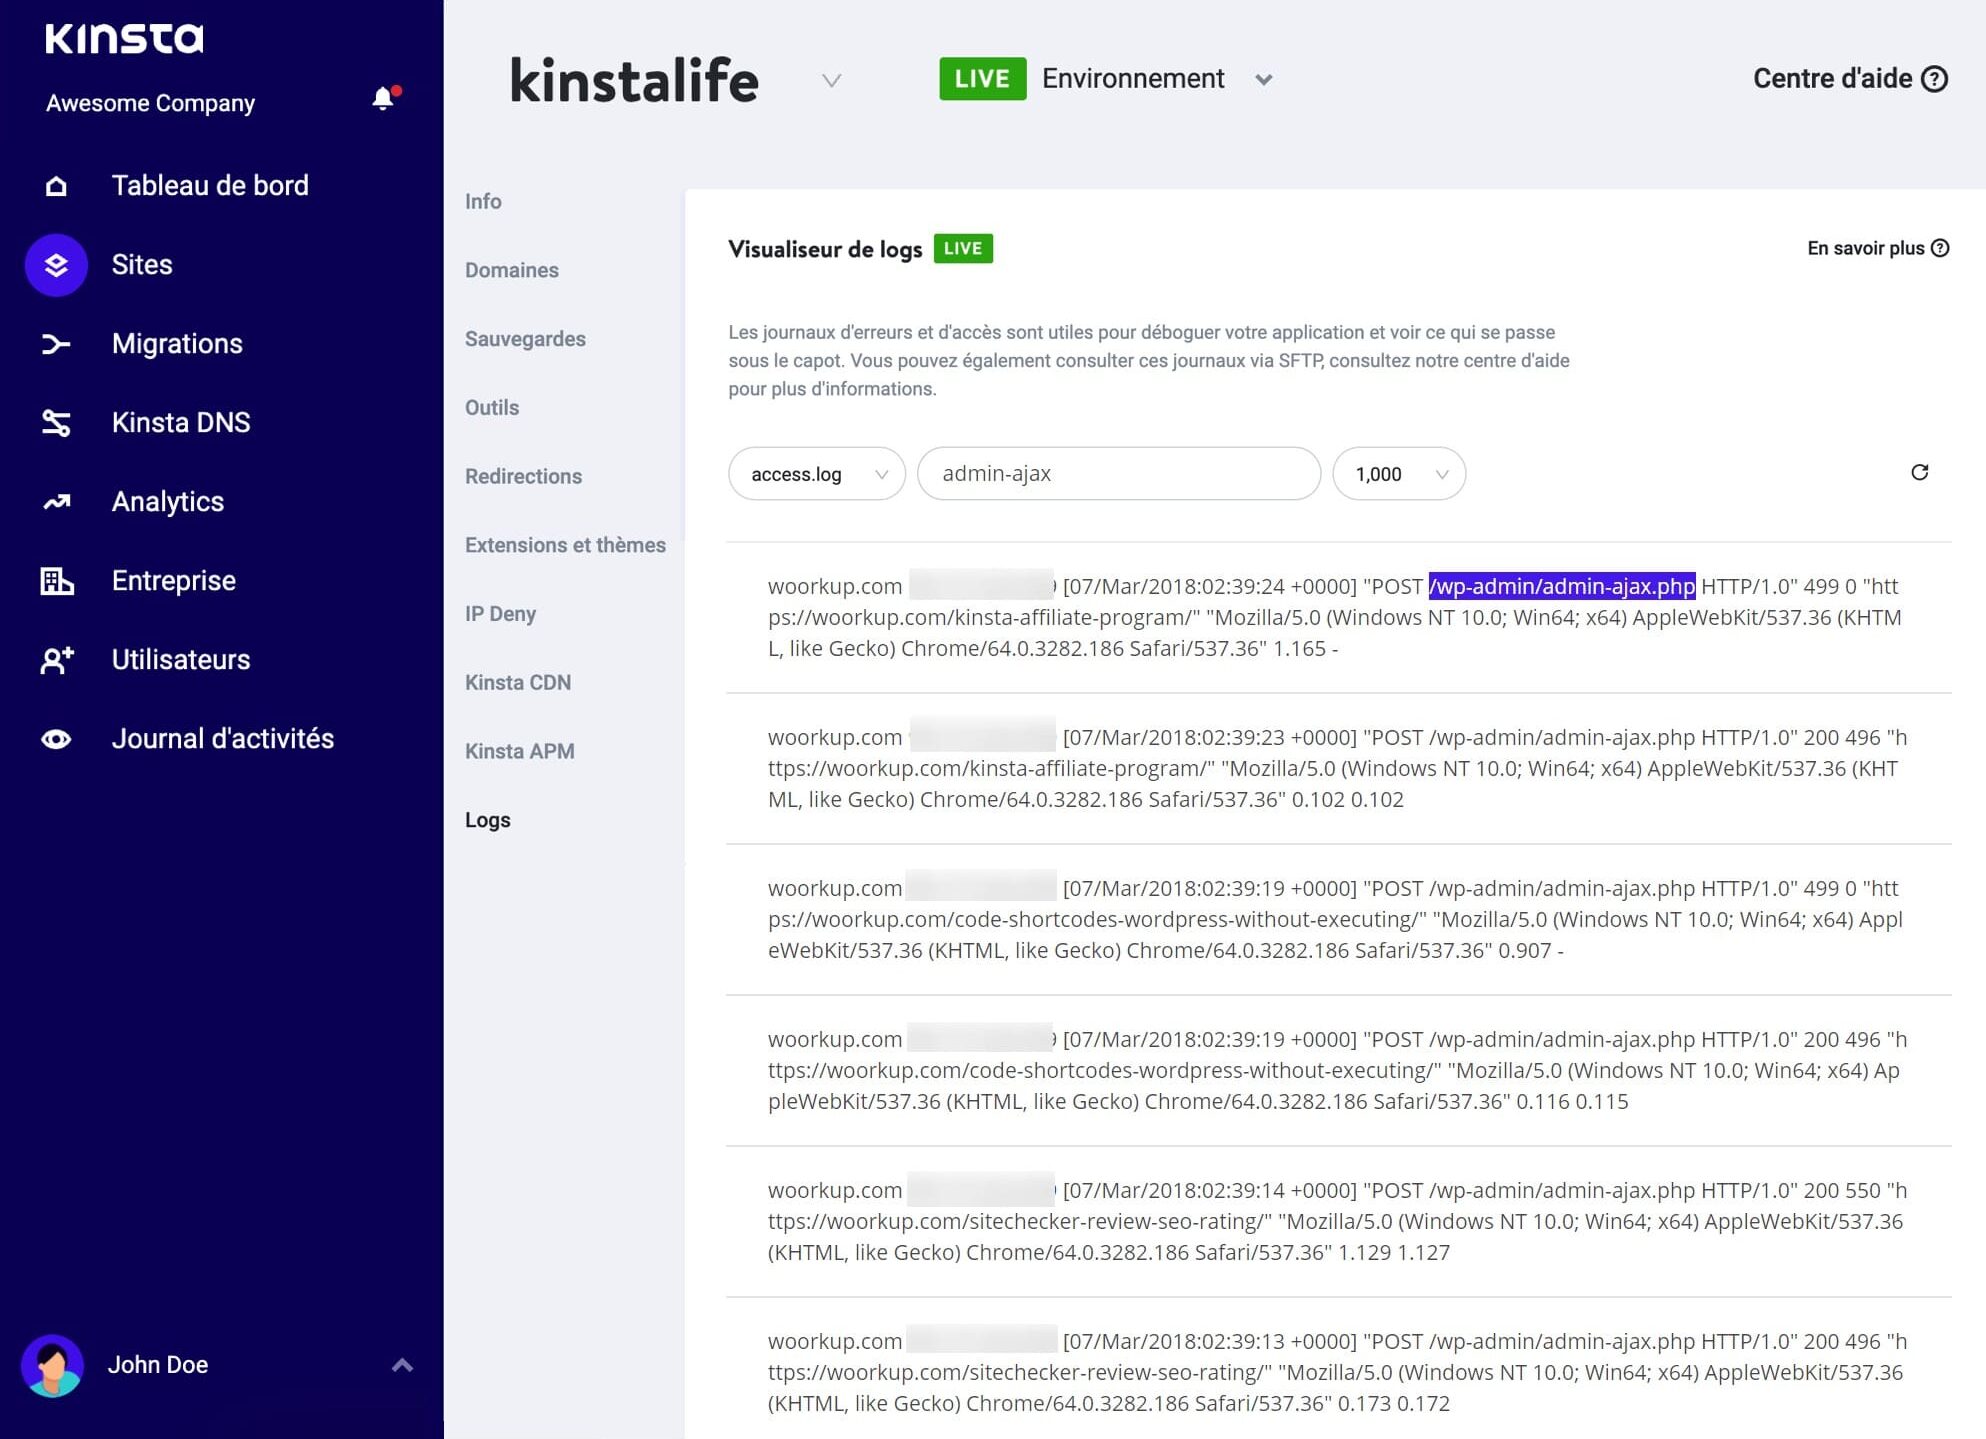Click the notification bell icon

coord(383,99)
